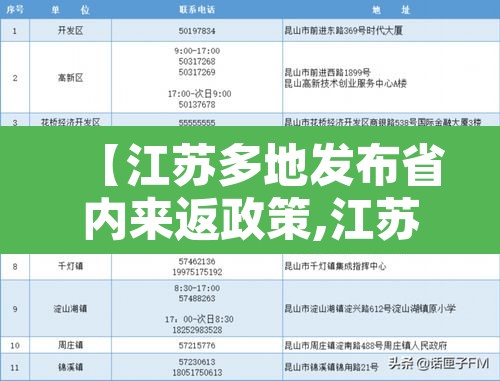Select the 周庄镇 unit cell

coord(70,345)
